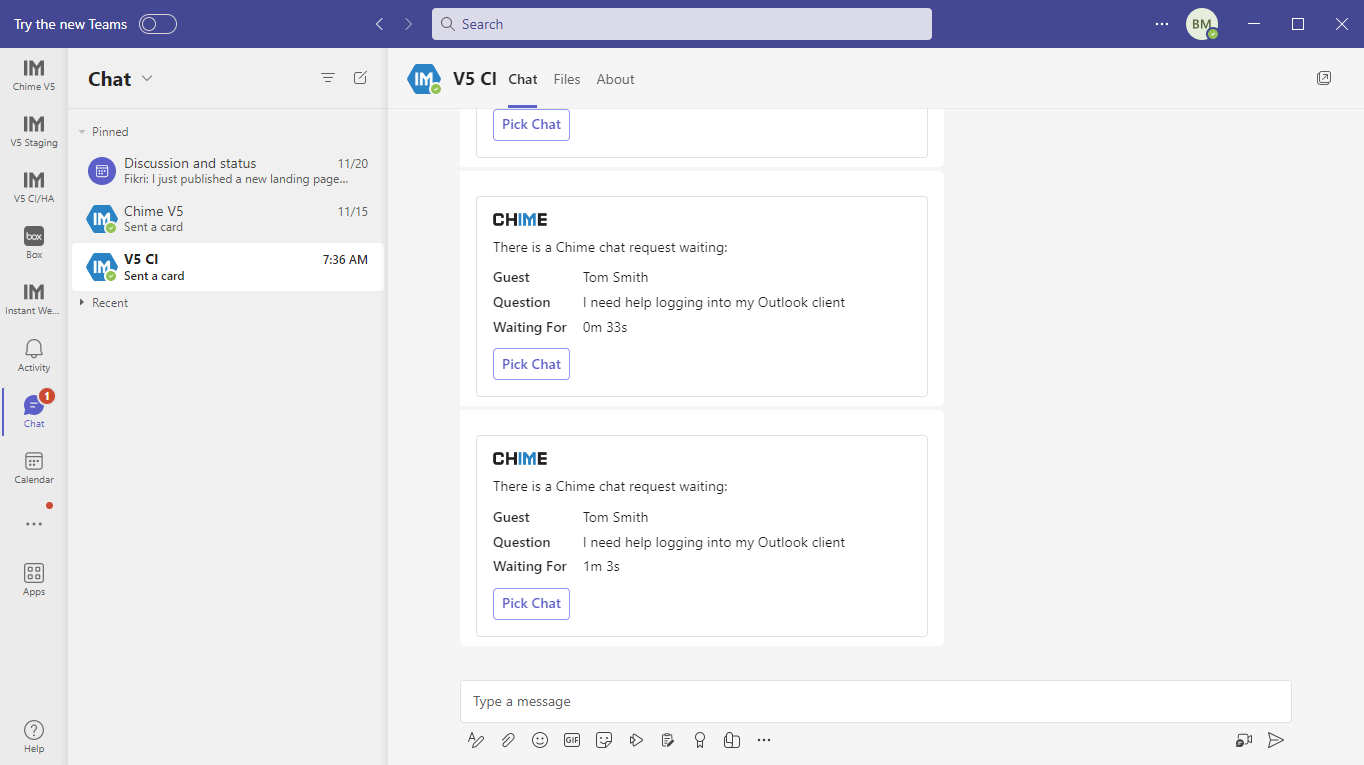The width and height of the screenshot is (1364, 765).
Task: Collapse the Pinned chats section
Action: coord(104,132)
